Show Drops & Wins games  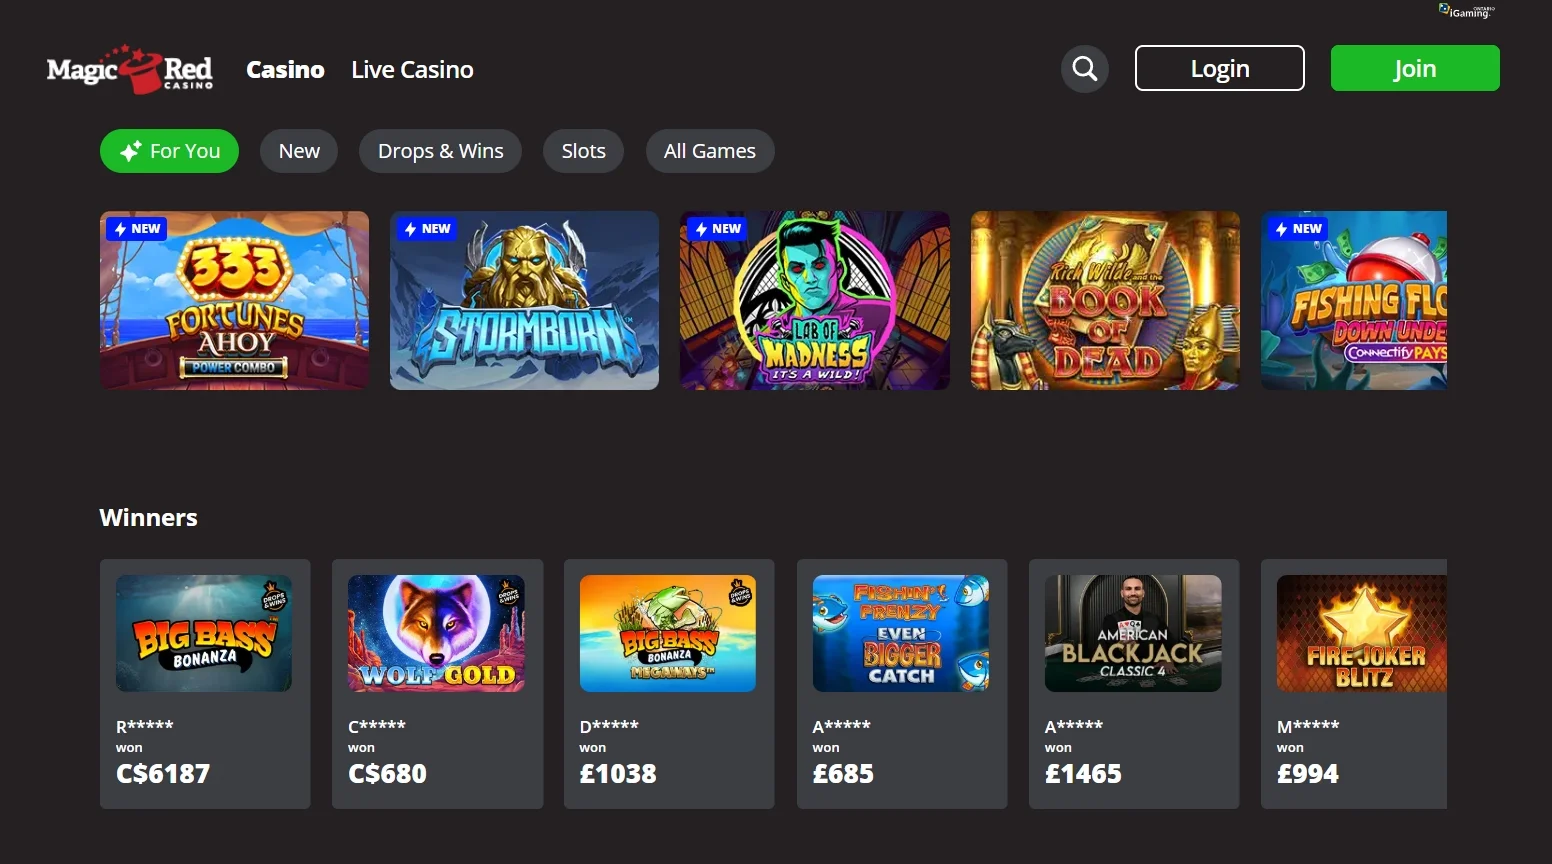(440, 151)
